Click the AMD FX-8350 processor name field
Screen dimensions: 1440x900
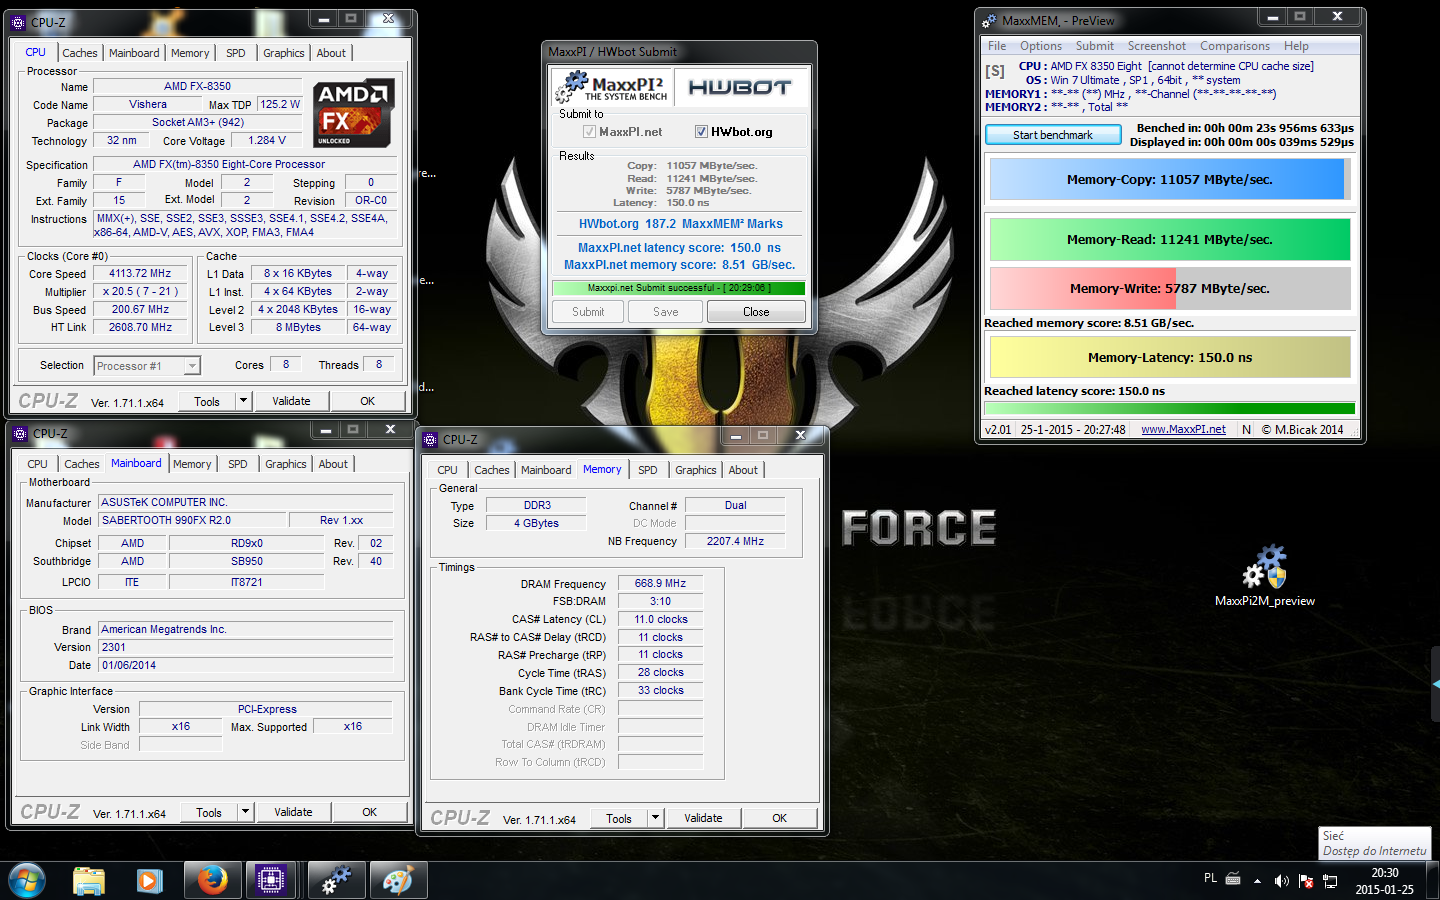point(197,87)
